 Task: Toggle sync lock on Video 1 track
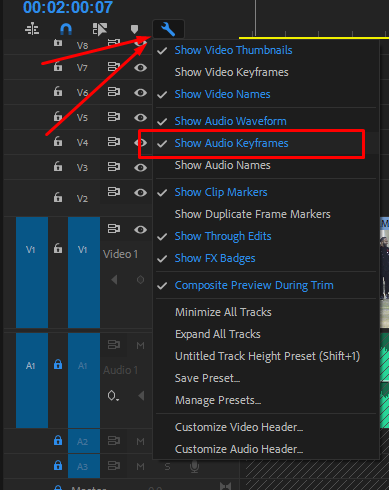(114, 229)
